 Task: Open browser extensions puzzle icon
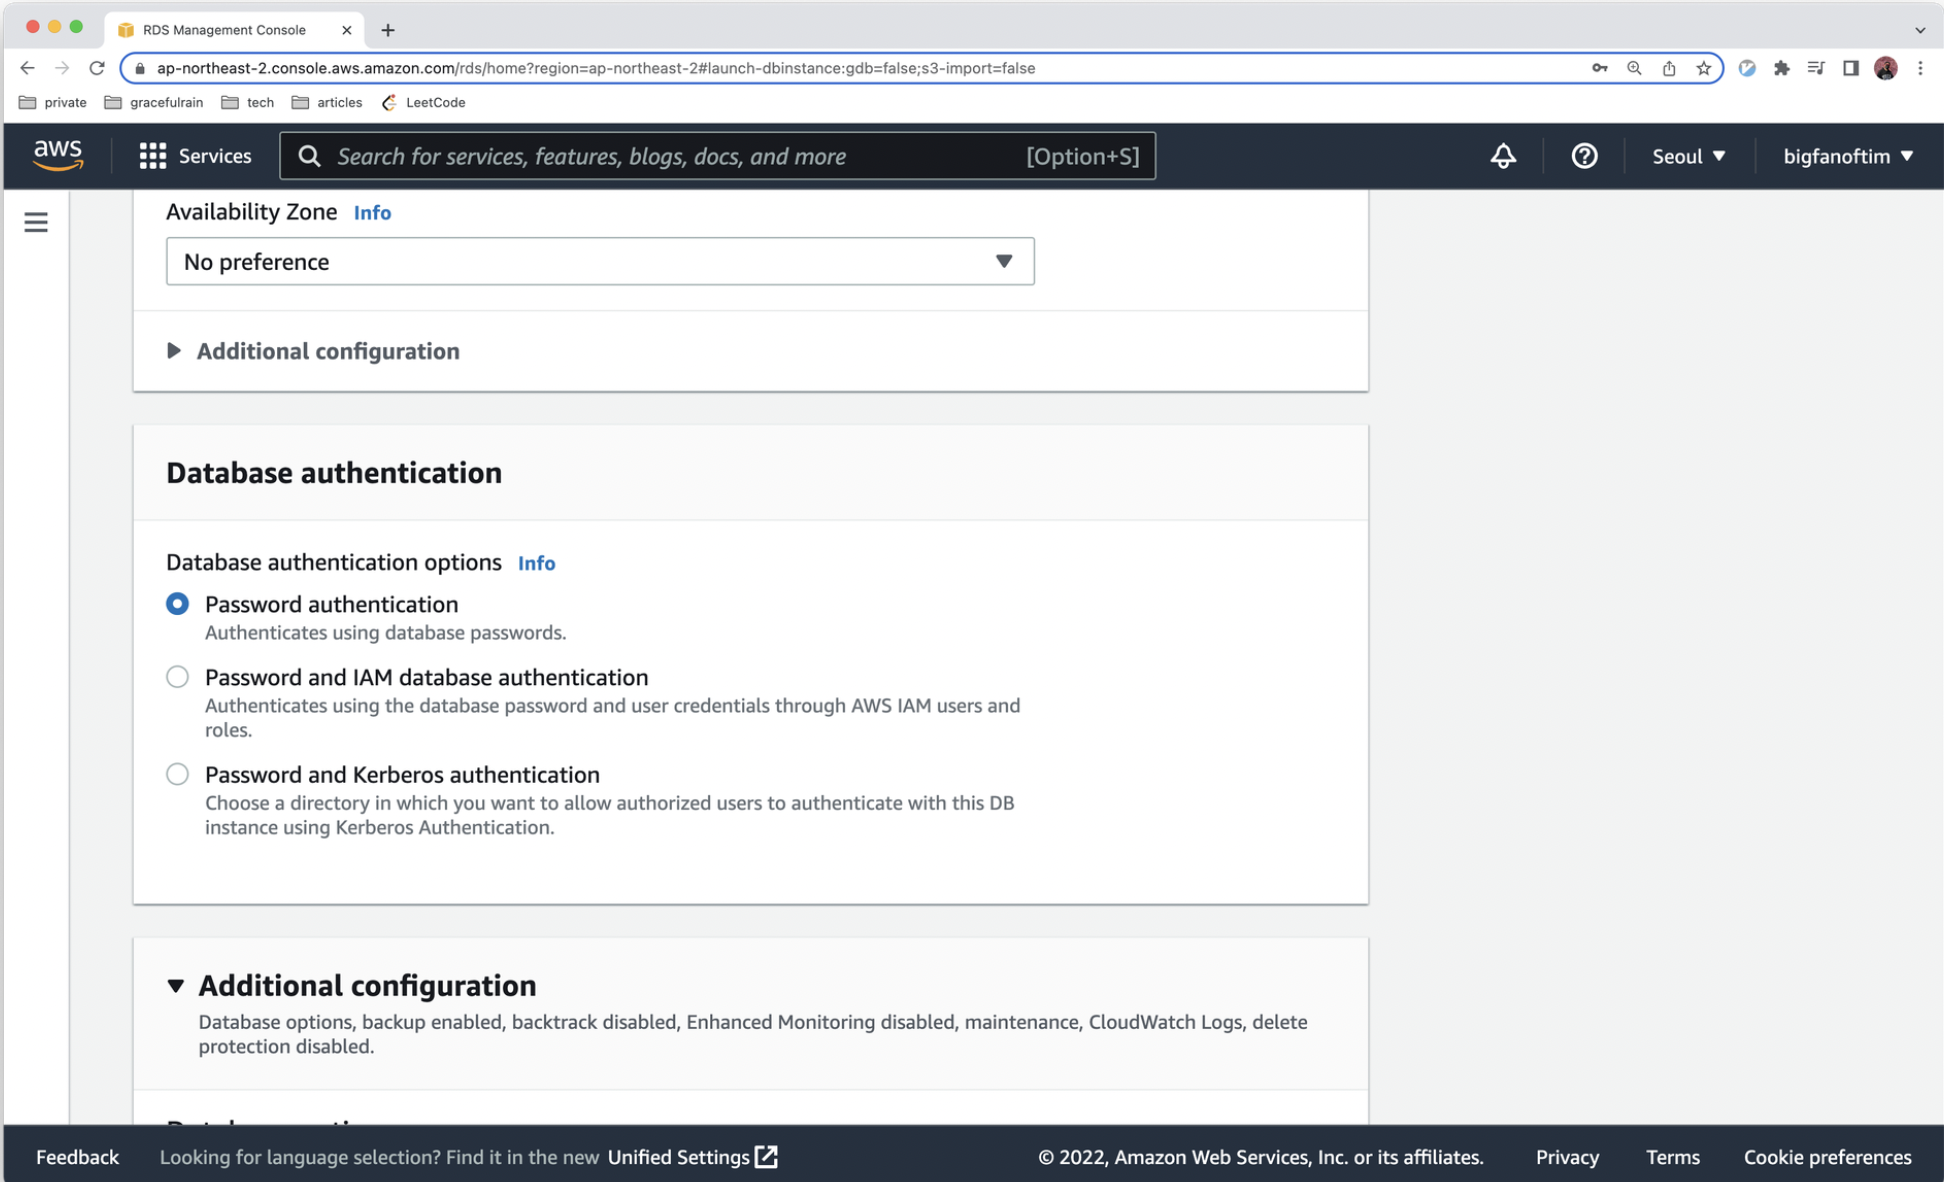1781,68
